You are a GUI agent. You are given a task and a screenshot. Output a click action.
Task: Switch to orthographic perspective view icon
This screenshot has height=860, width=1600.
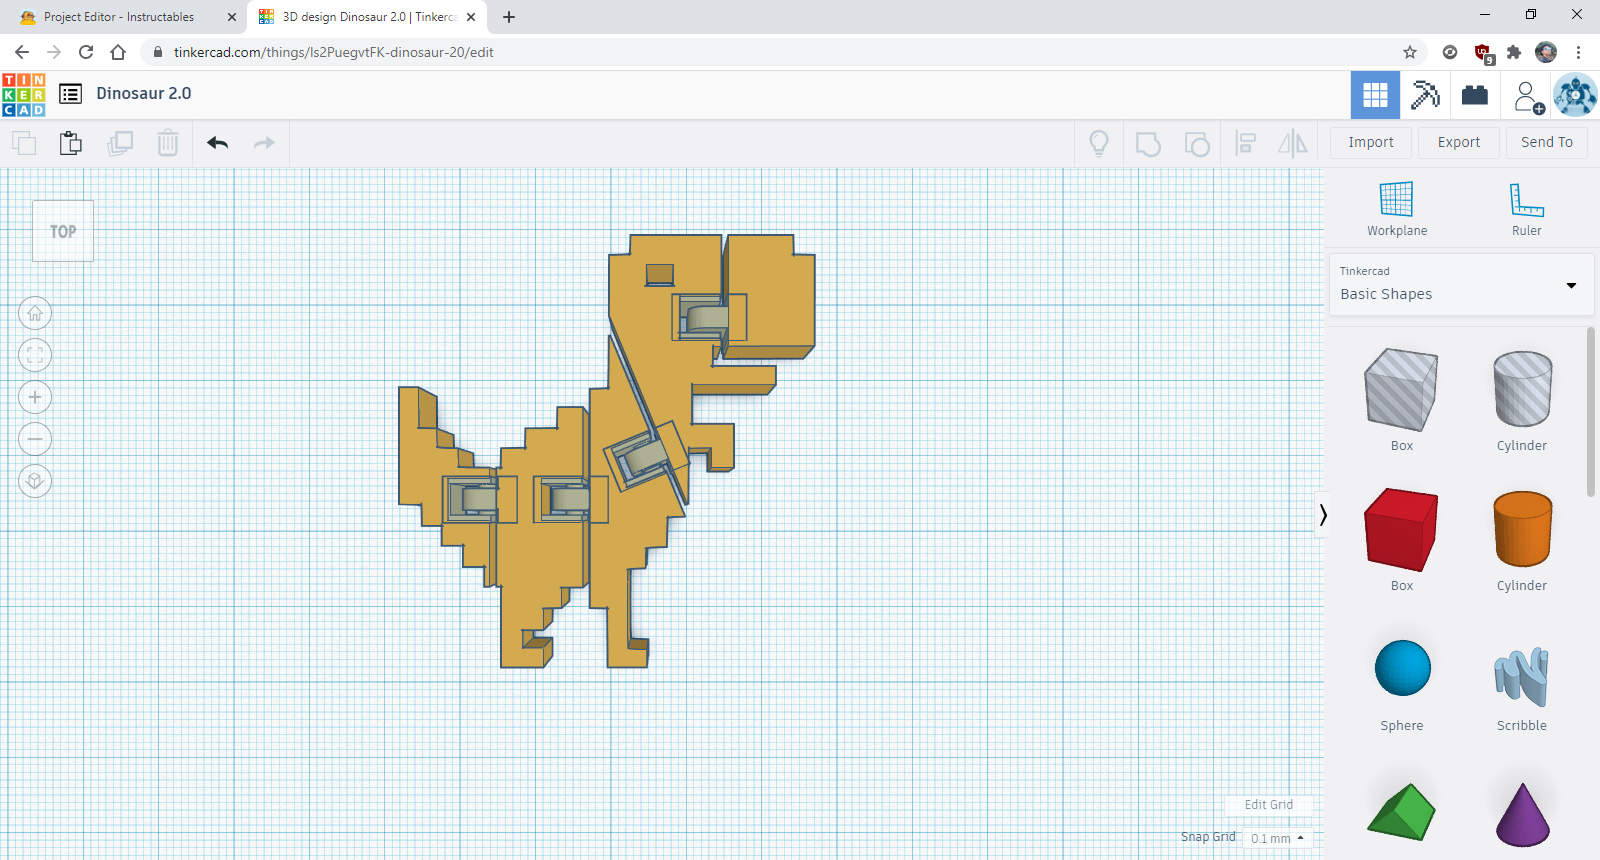[35, 481]
